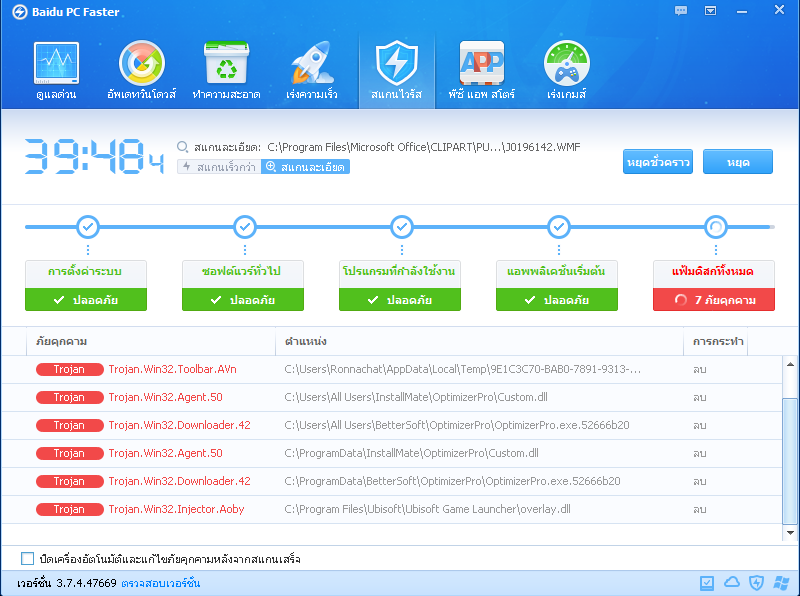Click the หยุดชั่วคราว pause button
Viewport: 800px width, 596px height.
coord(658,162)
